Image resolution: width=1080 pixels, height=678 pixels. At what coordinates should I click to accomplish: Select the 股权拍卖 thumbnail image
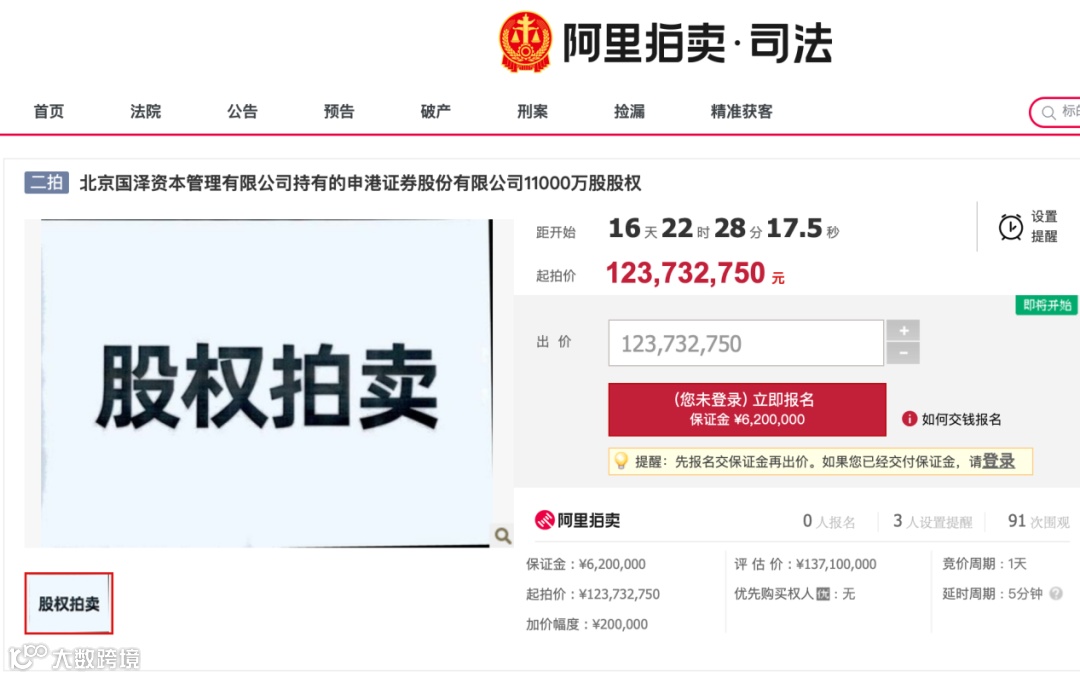pos(69,604)
